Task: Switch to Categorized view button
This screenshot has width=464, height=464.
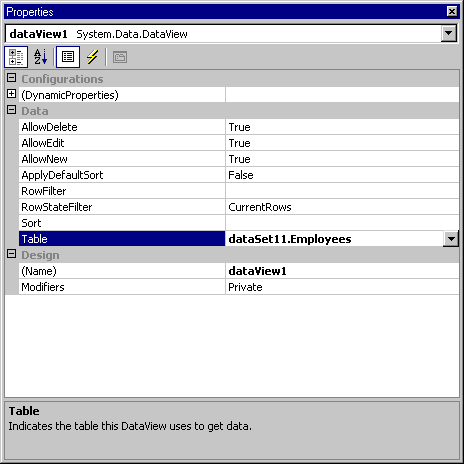Action: pyautogui.click(x=16, y=57)
